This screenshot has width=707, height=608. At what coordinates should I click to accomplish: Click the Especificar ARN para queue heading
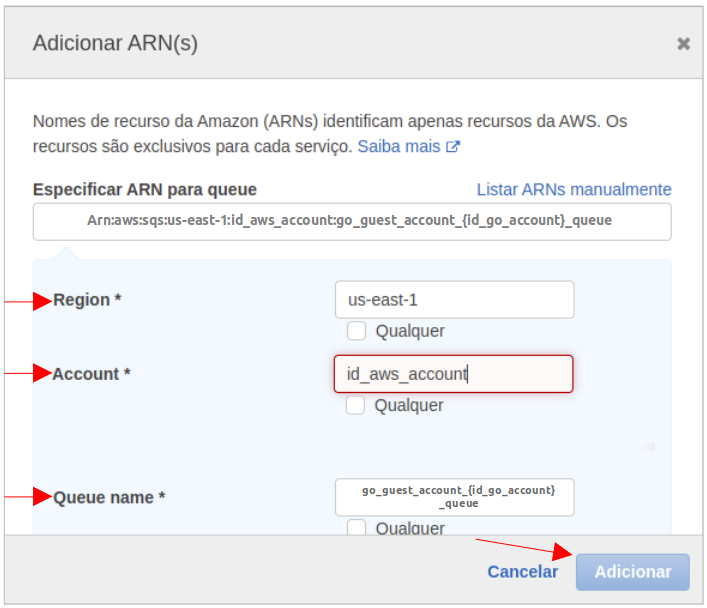click(x=145, y=189)
